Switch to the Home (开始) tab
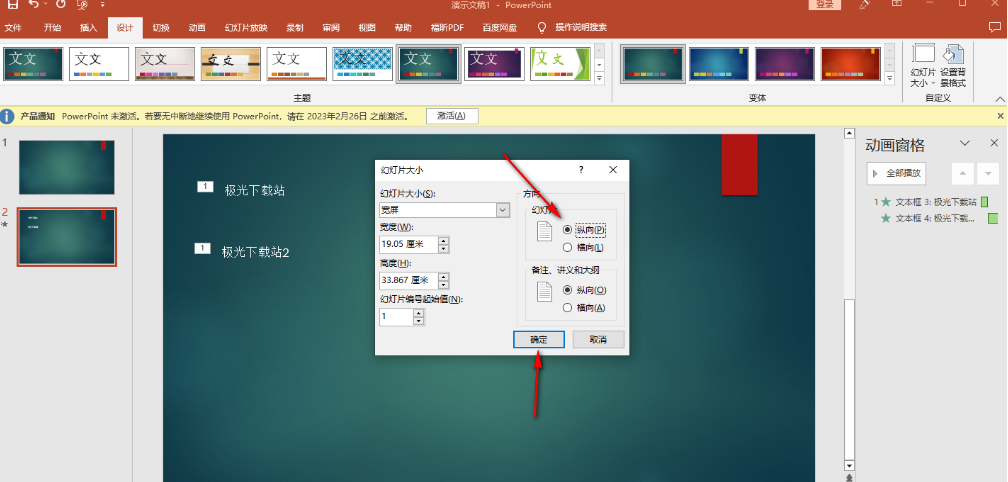 [52, 28]
